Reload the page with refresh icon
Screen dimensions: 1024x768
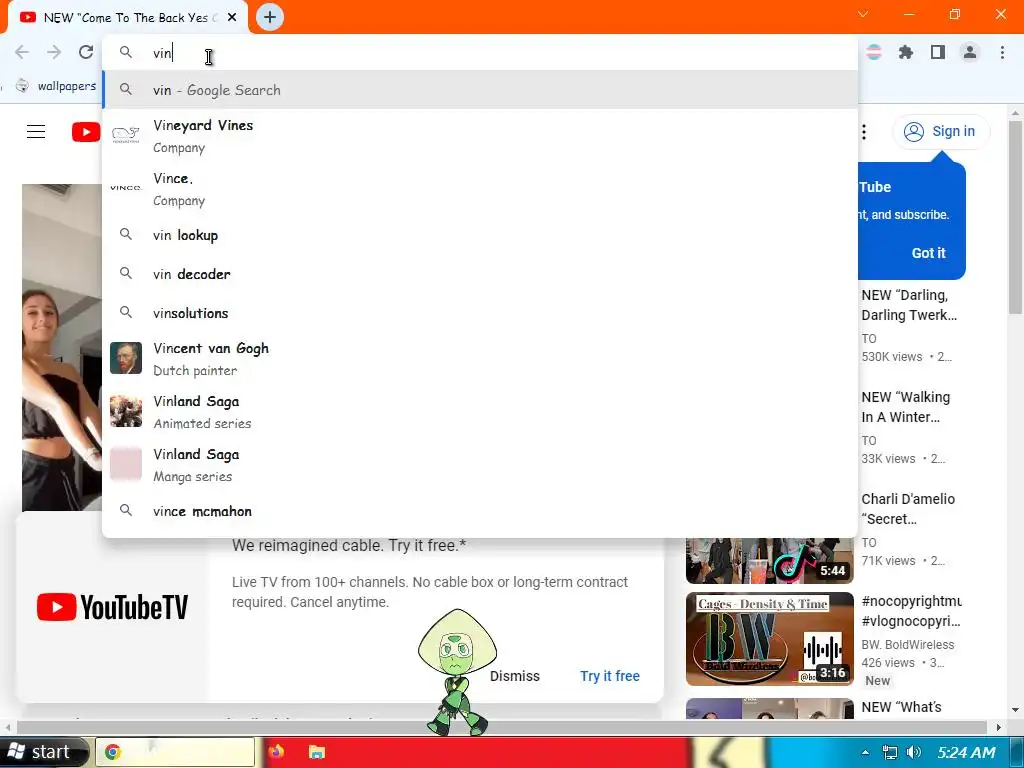(86, 52)
